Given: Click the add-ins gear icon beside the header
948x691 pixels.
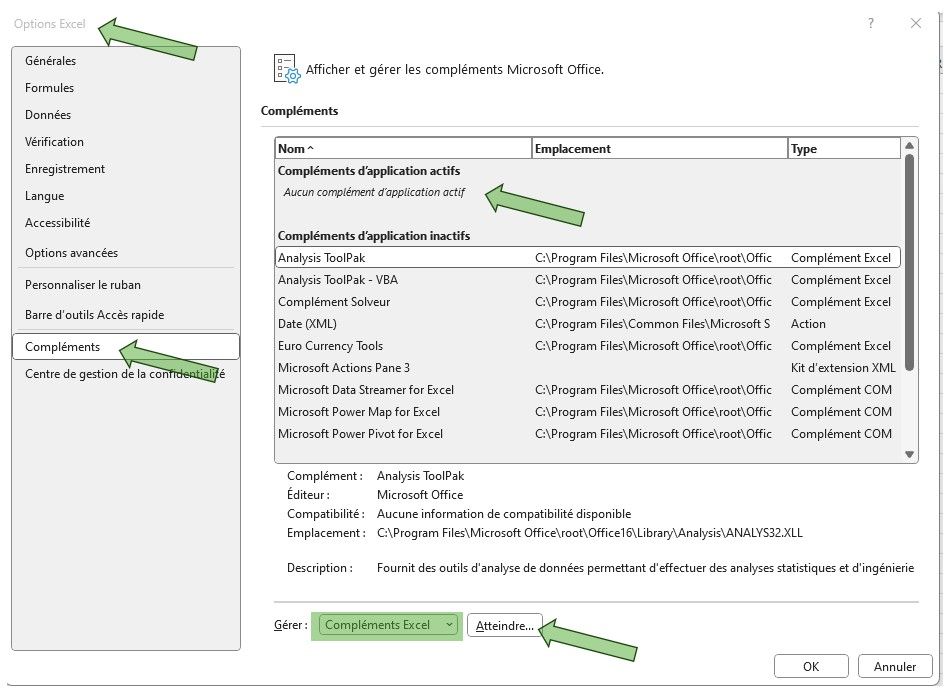Looking at the screenshot, I should pyautogui.click(x=287, y=69).
